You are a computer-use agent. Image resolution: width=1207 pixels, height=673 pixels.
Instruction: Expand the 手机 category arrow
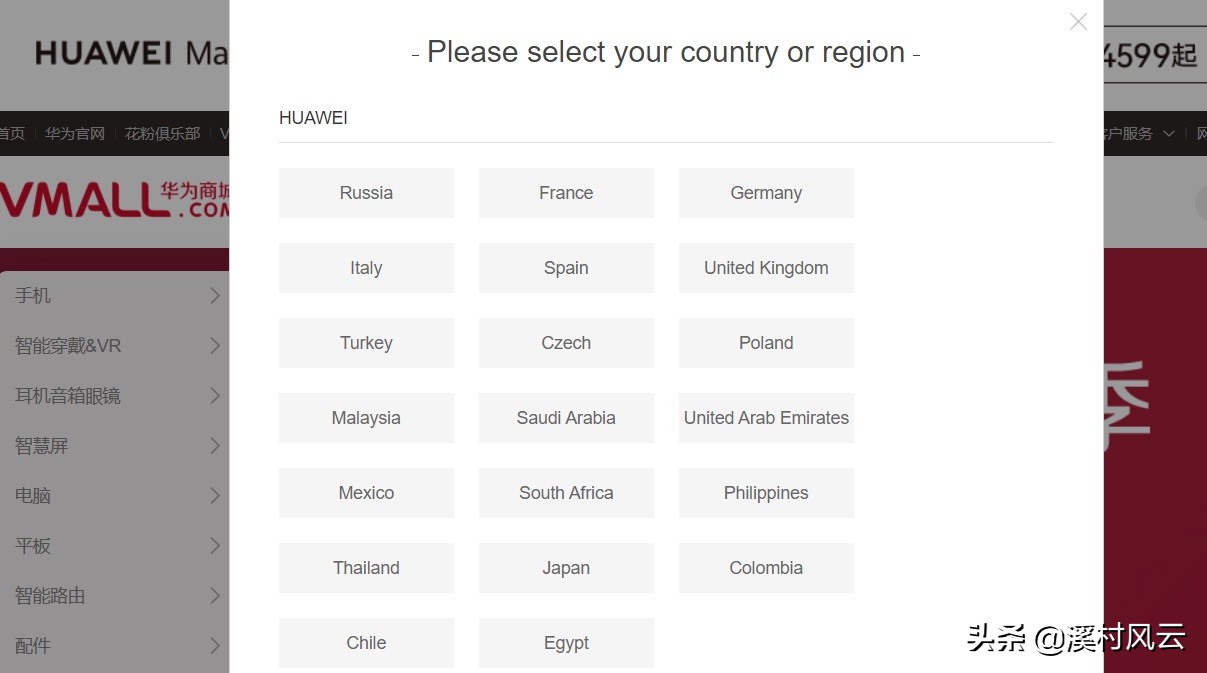pyautogui.click(x=215, y=295)
